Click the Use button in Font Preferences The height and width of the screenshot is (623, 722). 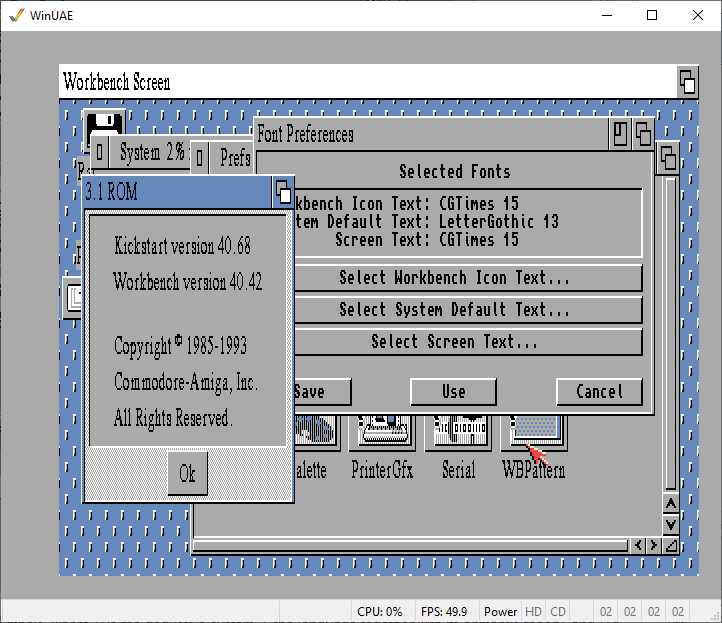point(454,392)
